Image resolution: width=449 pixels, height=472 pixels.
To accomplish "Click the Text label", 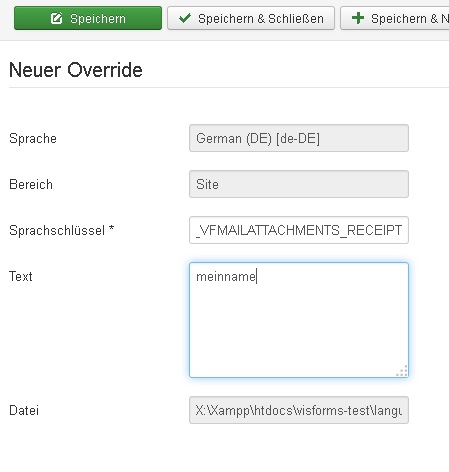I will [x=21, y=276].
